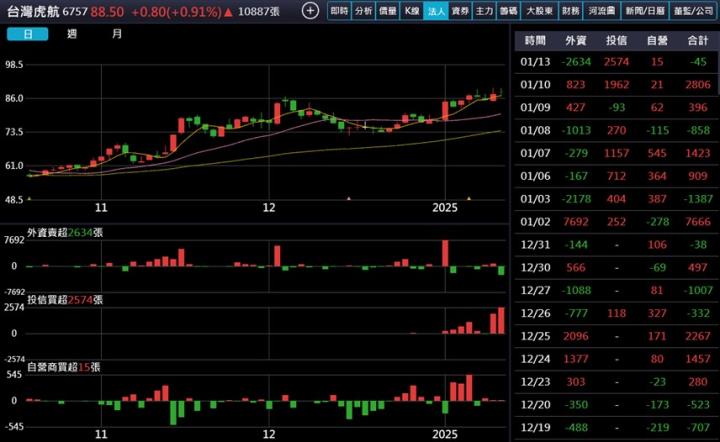Open the 大股東 tab
Image resolution: width=720 pixels, height=442 pixels.
[539, 11]
